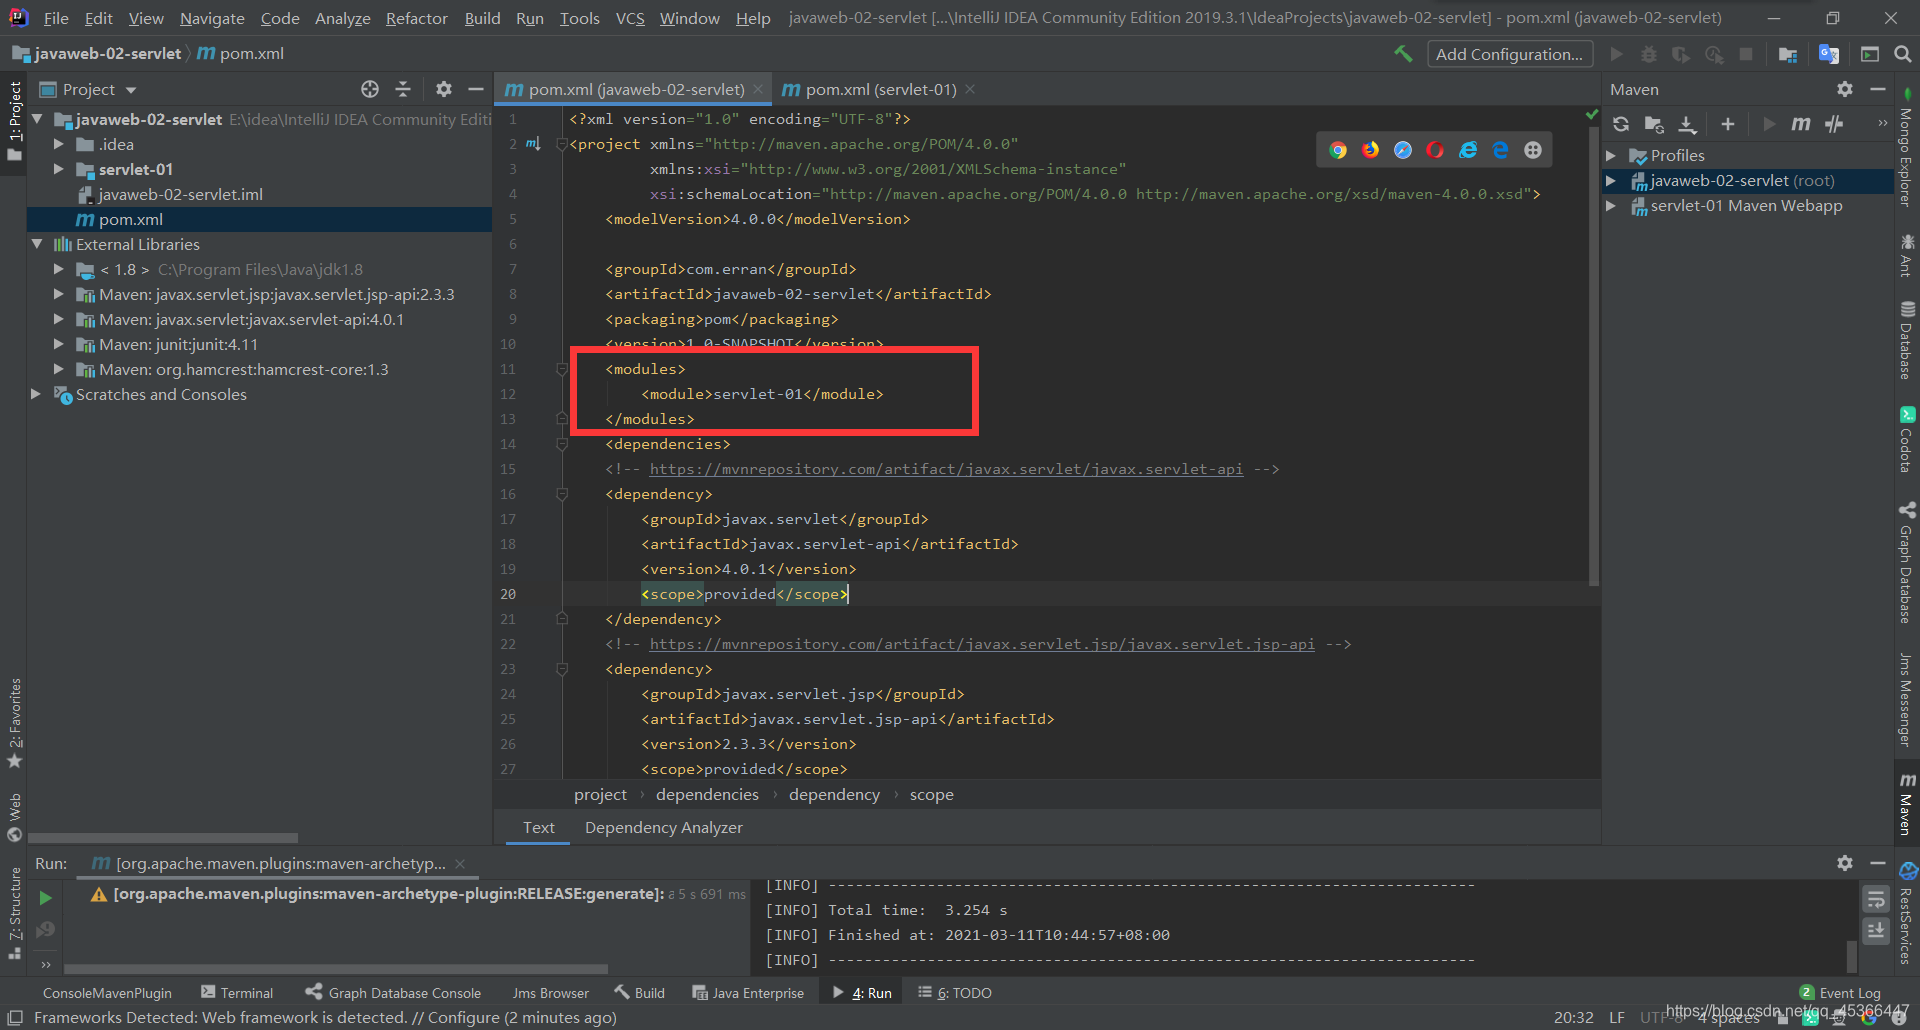The height and width of the screenshot is (1030, 1920).
Task: Open Project view dropdown selector
Action: click(87, 89)
